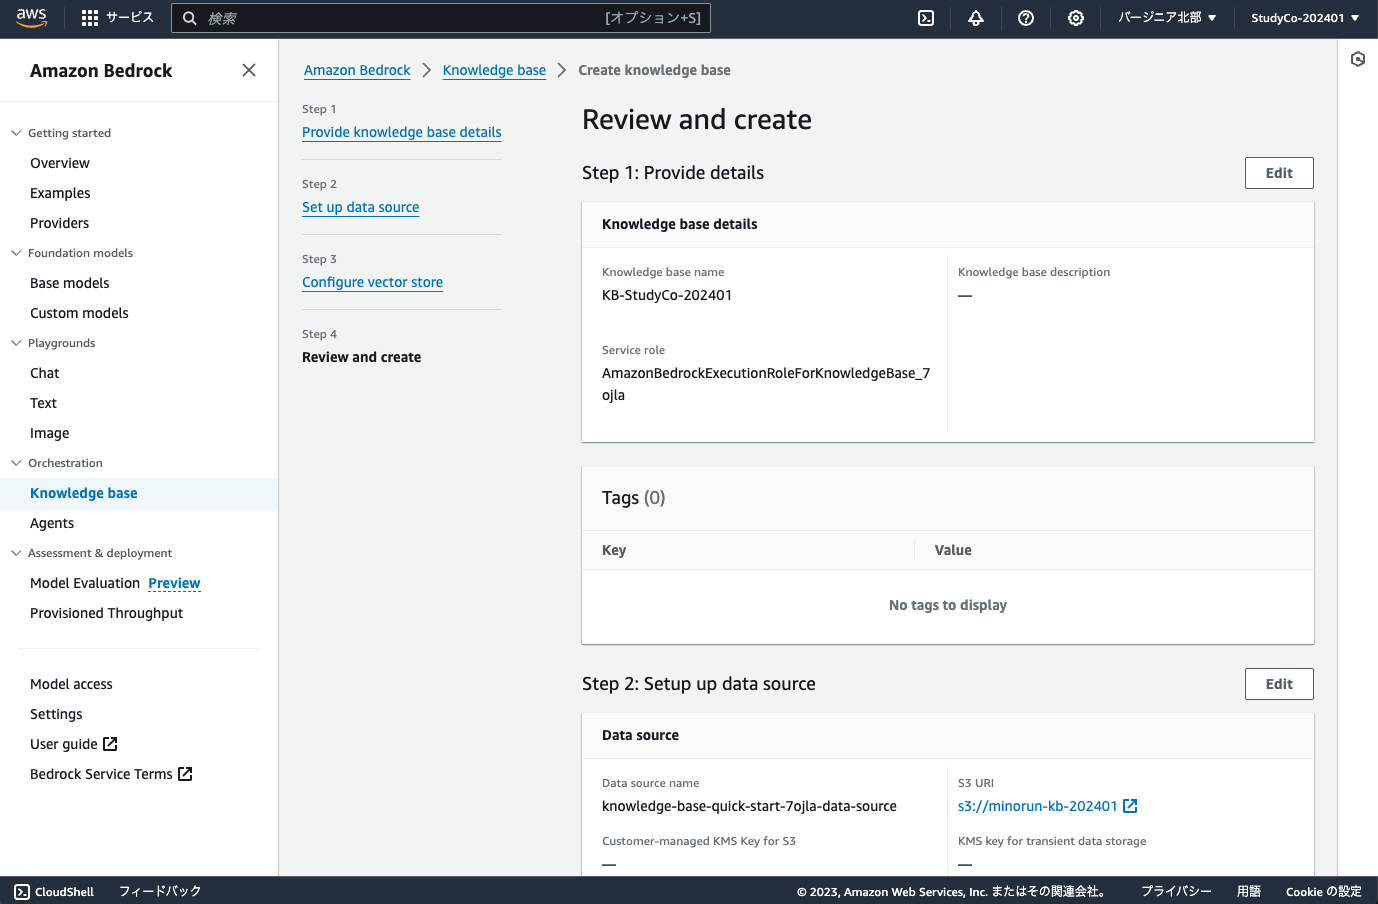Open S3 bucket via external link icon

tap(1129, 805)
